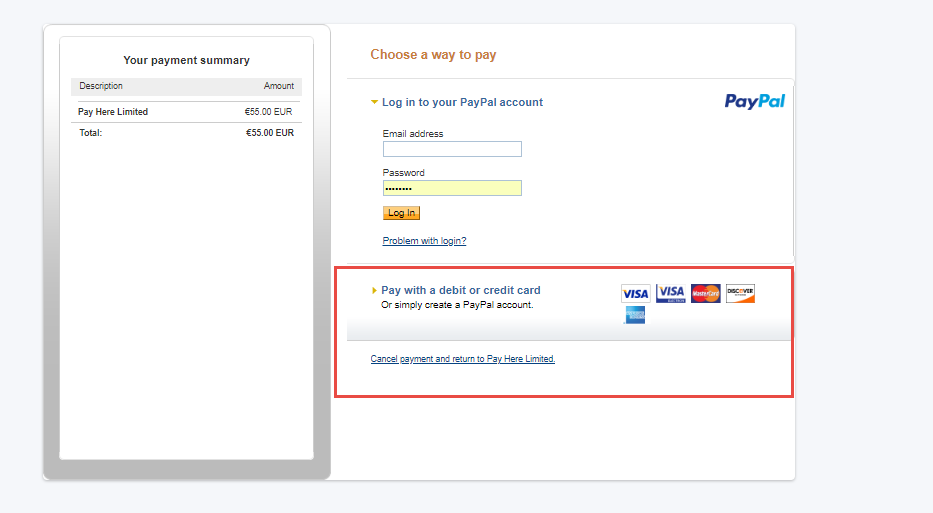Click the 'Choose a way to pay' heading
Screen dimensions: 933x513
(x=433, y=55)
